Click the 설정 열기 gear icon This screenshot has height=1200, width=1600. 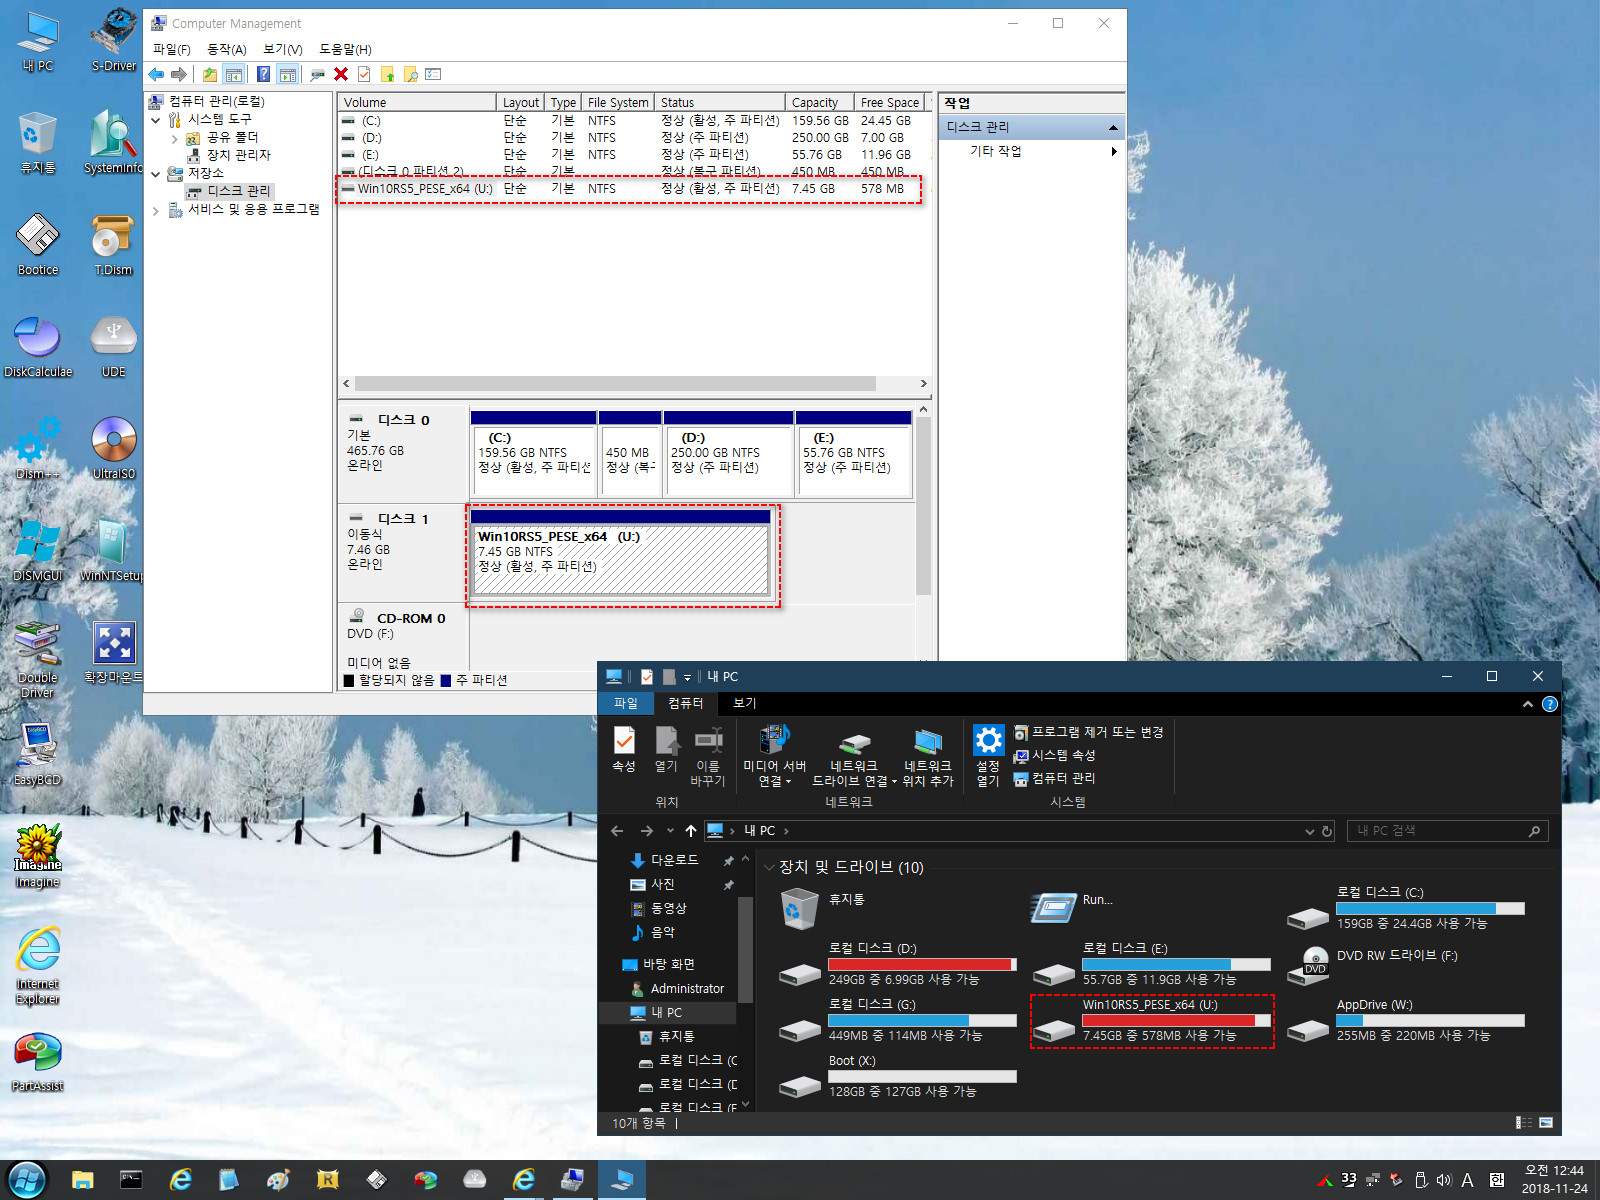[988, 756]
